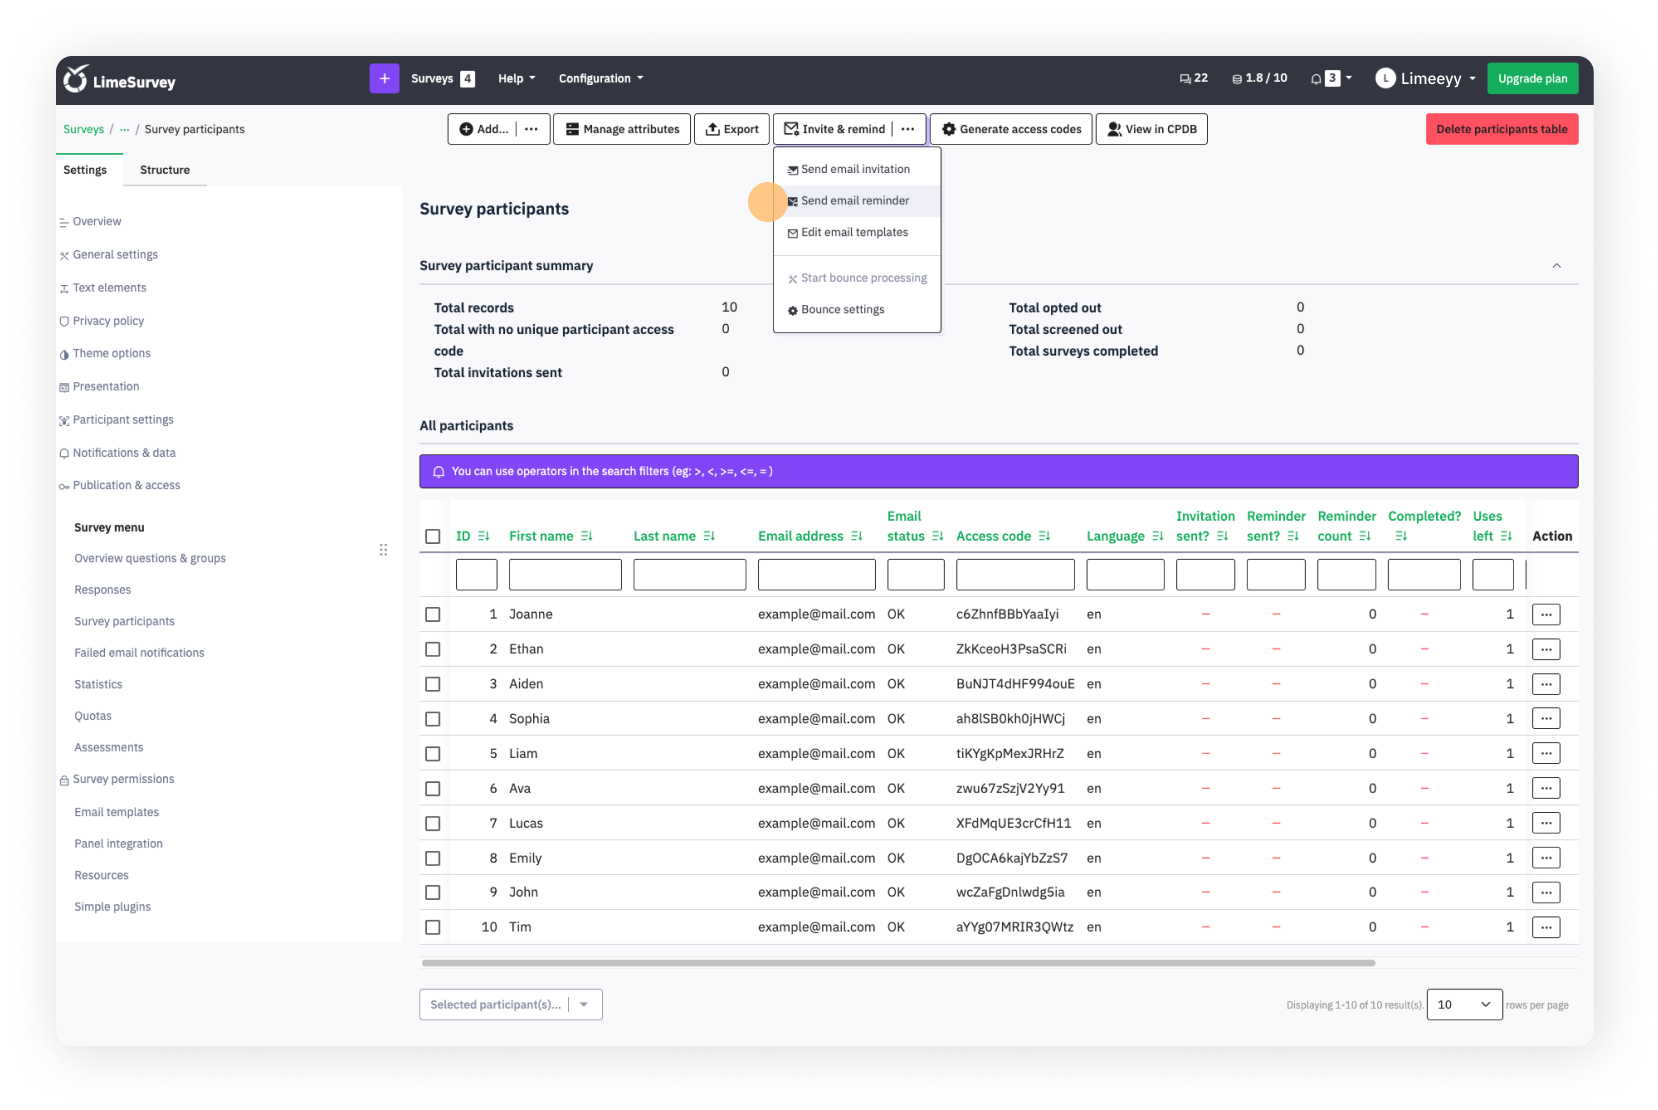Open the rows per page dropdown
Viewport: 1658px width, 1110px height.
click(x=1464, y=1005)
